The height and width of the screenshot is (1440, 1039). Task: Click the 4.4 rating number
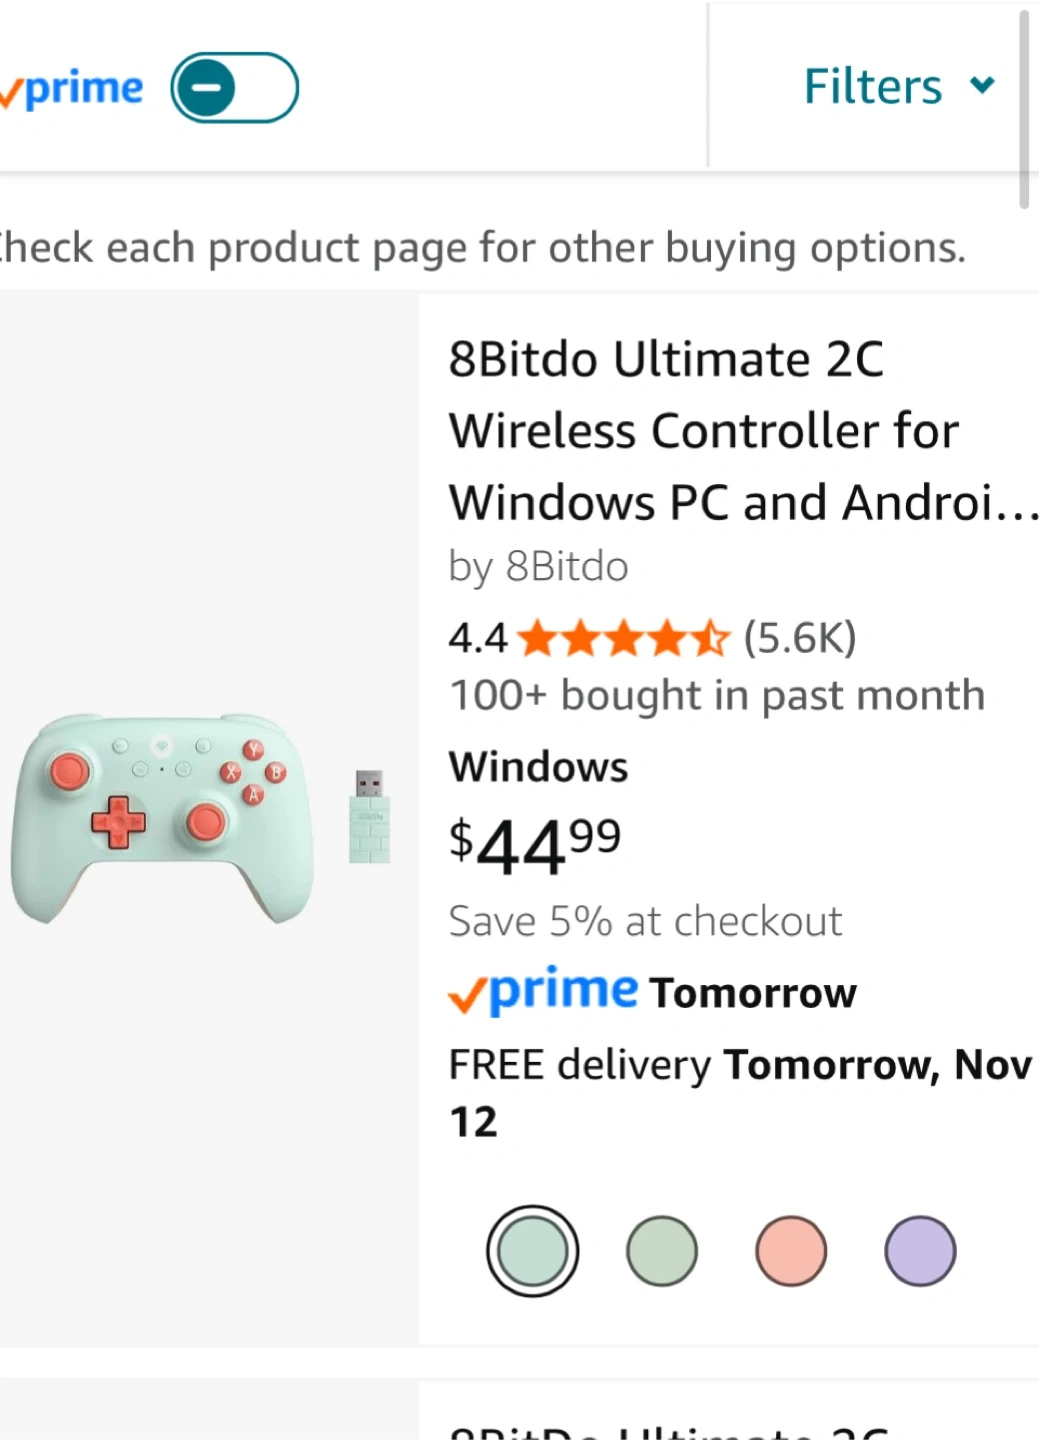[x=477, y=638]
